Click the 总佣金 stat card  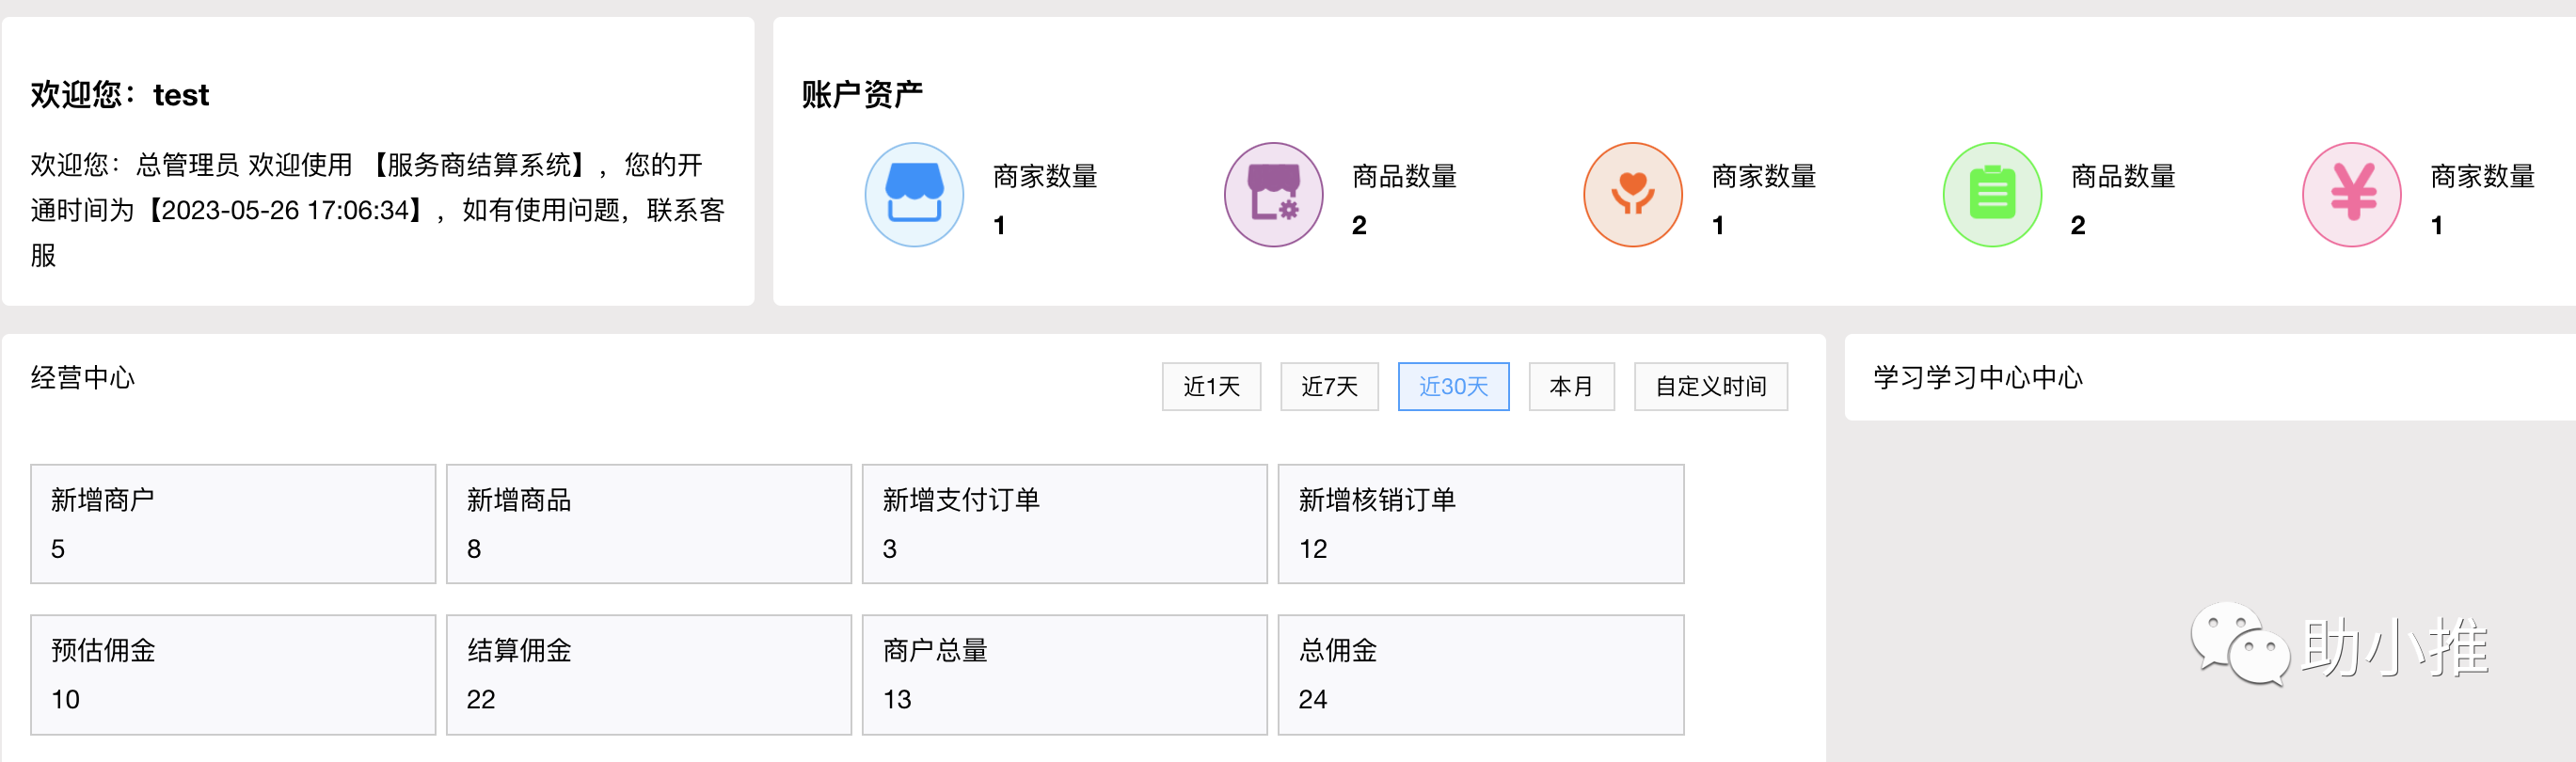coord(1480,674)
